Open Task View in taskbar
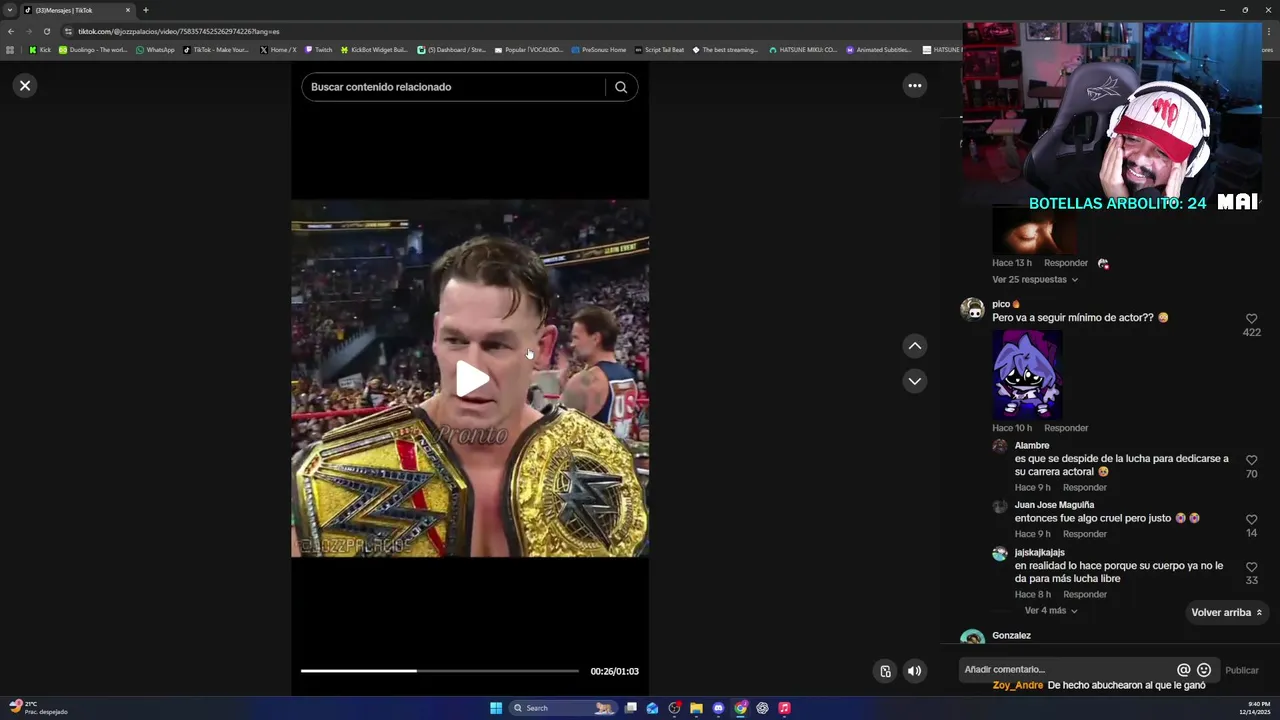This screenshot has height=720, width=1280. coord(631,708)
